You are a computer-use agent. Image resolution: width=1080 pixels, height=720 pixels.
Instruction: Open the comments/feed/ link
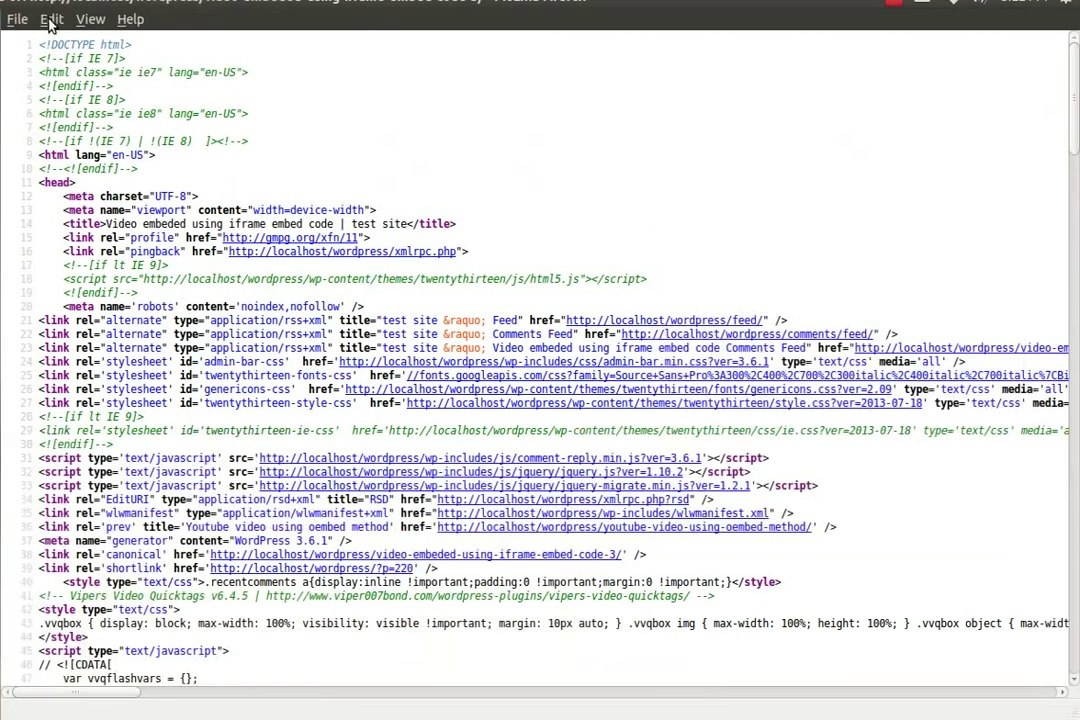click(x=747, y=334)
